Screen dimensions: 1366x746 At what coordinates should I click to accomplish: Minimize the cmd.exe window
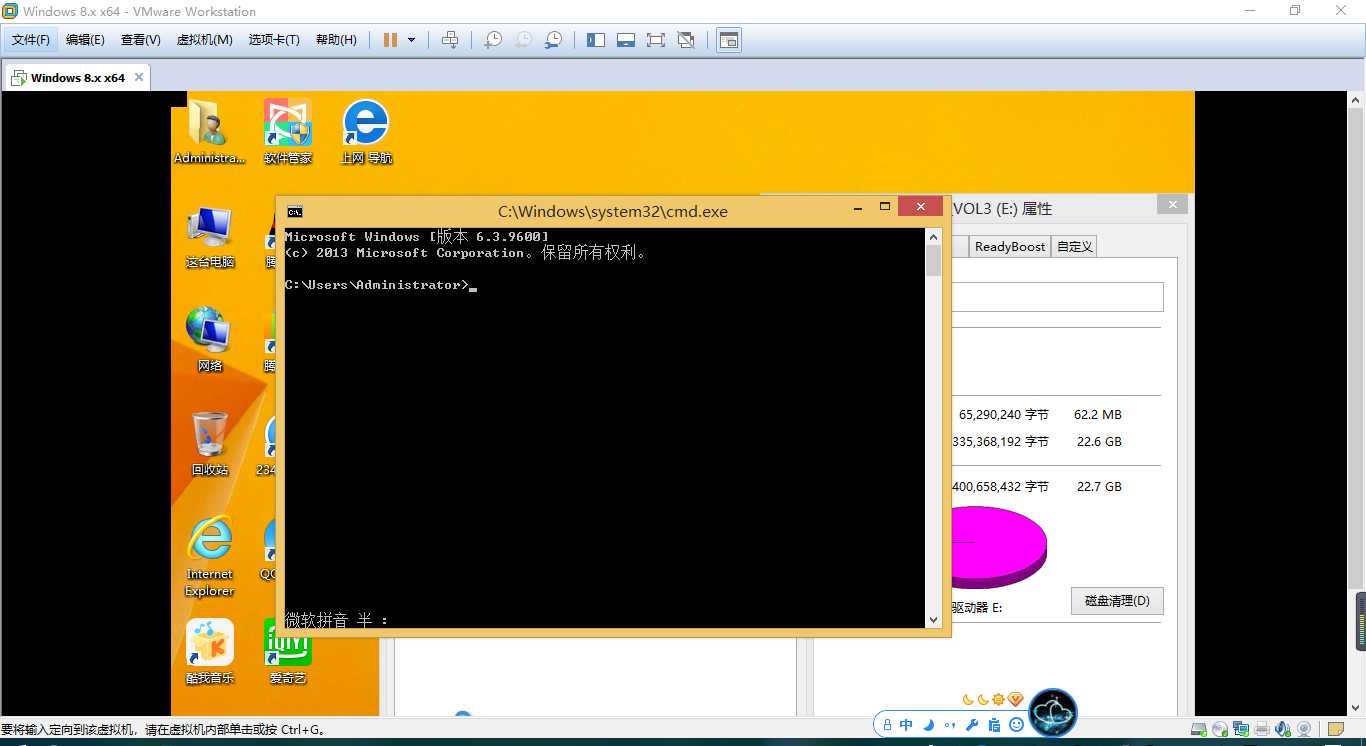coord(858,208)
